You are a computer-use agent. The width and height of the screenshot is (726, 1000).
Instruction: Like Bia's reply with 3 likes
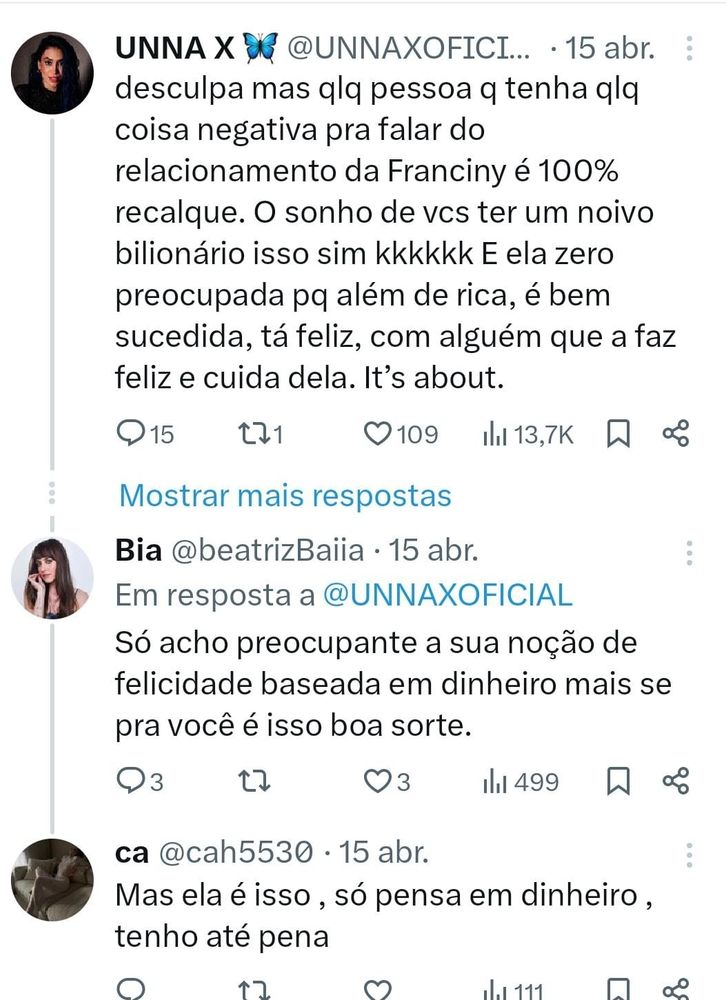(387, 781)
